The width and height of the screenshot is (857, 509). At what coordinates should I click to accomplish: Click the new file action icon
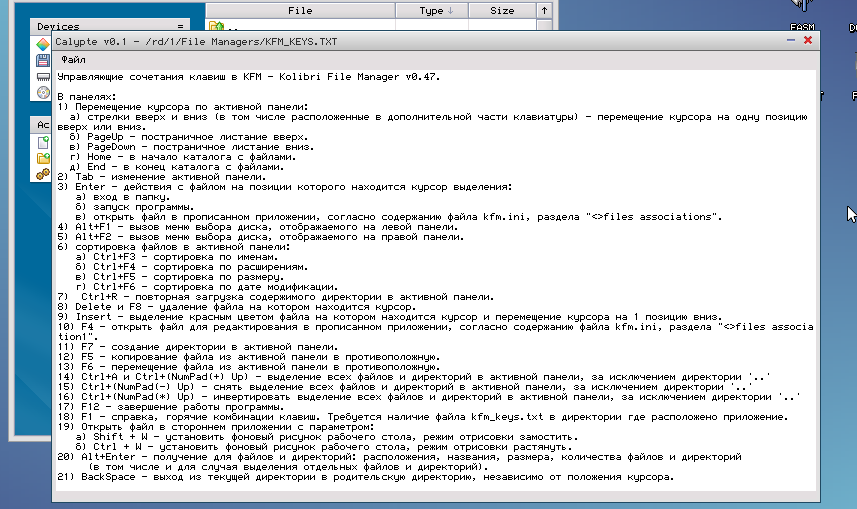pyautogui.click(x=43, y=142)
